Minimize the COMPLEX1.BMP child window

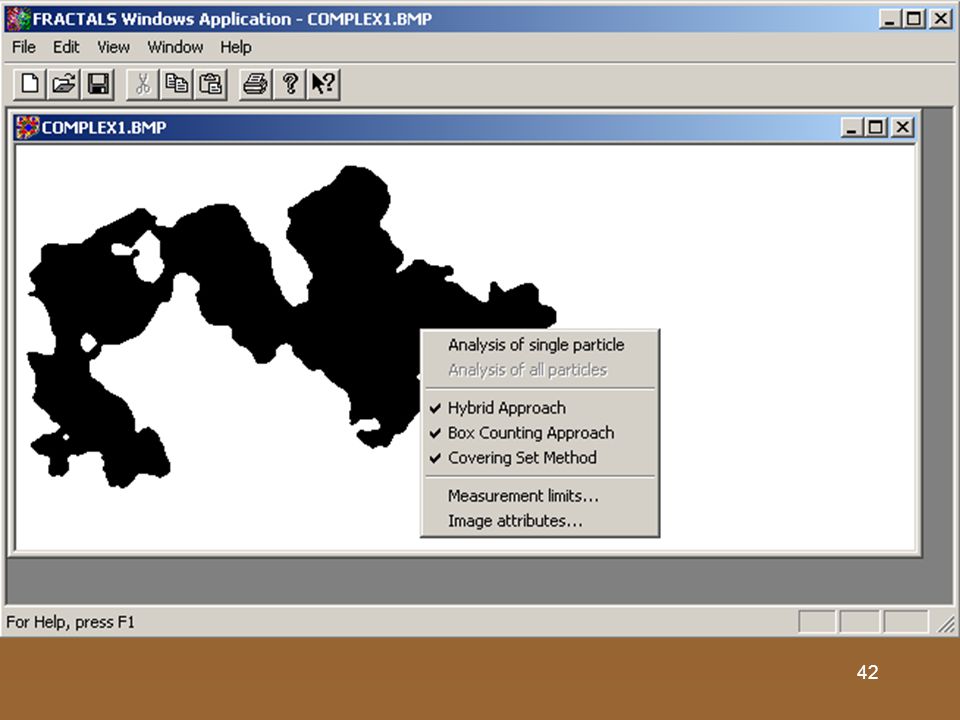click(x=852, y=127)
